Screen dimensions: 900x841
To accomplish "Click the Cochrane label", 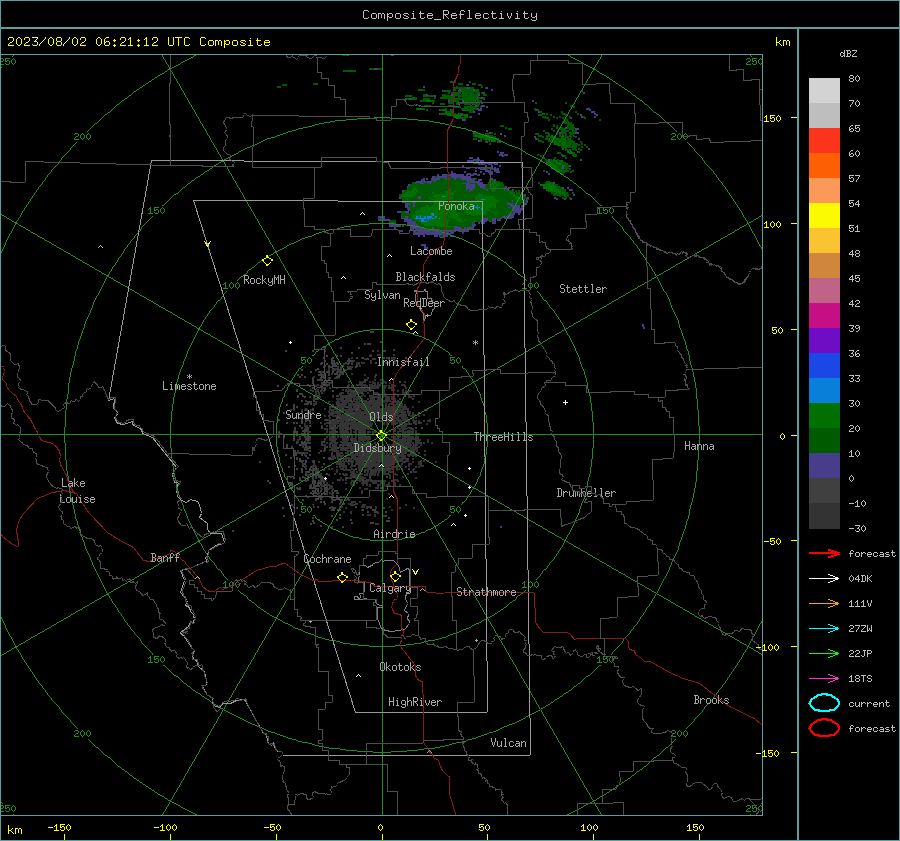I will 327,559.
